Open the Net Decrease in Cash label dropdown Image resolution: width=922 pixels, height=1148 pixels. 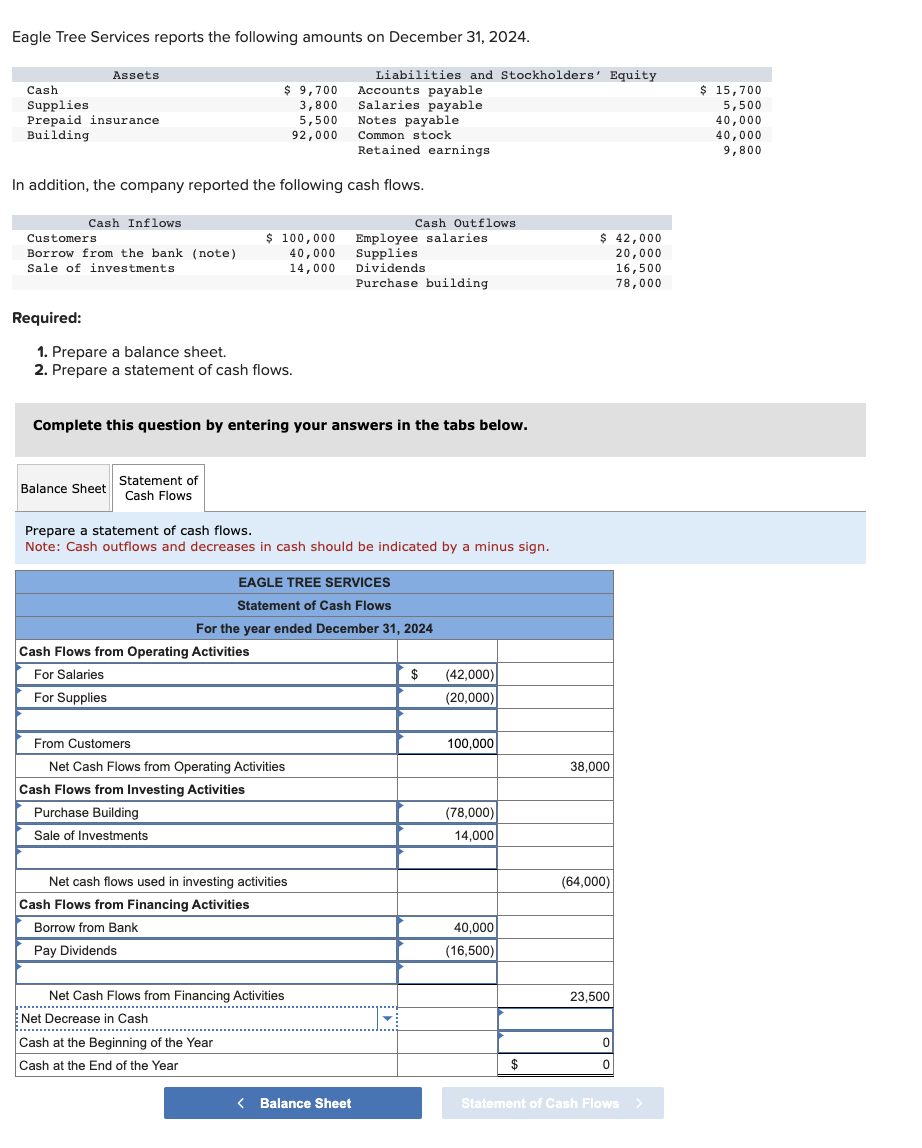pyautogui.click(x=387, y=1018)
